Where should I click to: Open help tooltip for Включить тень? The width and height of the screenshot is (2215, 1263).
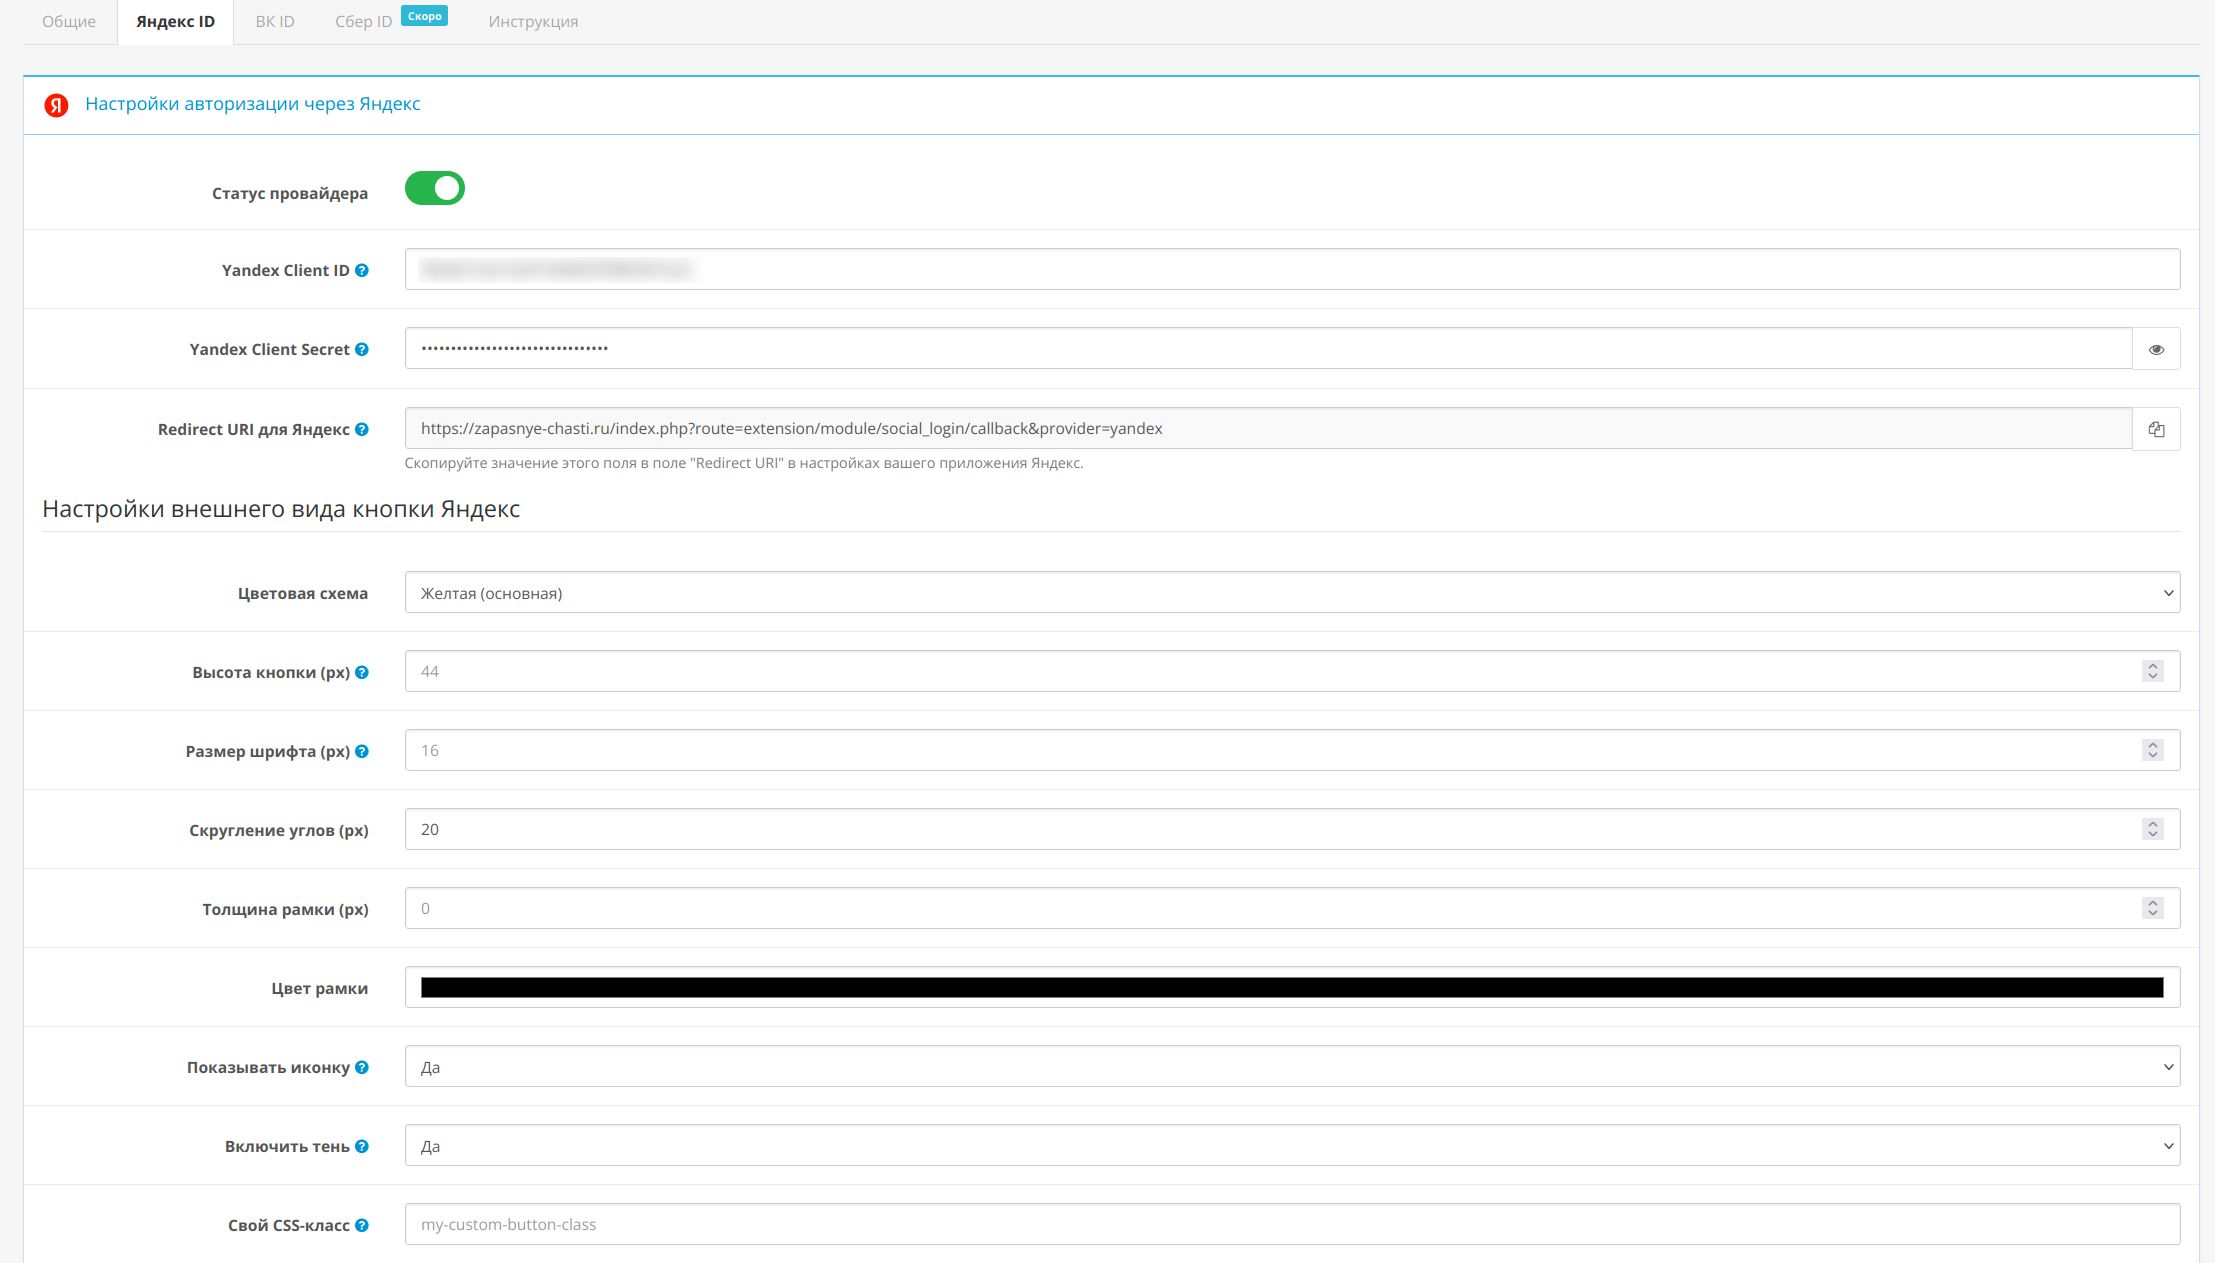tap(362, 1146)
